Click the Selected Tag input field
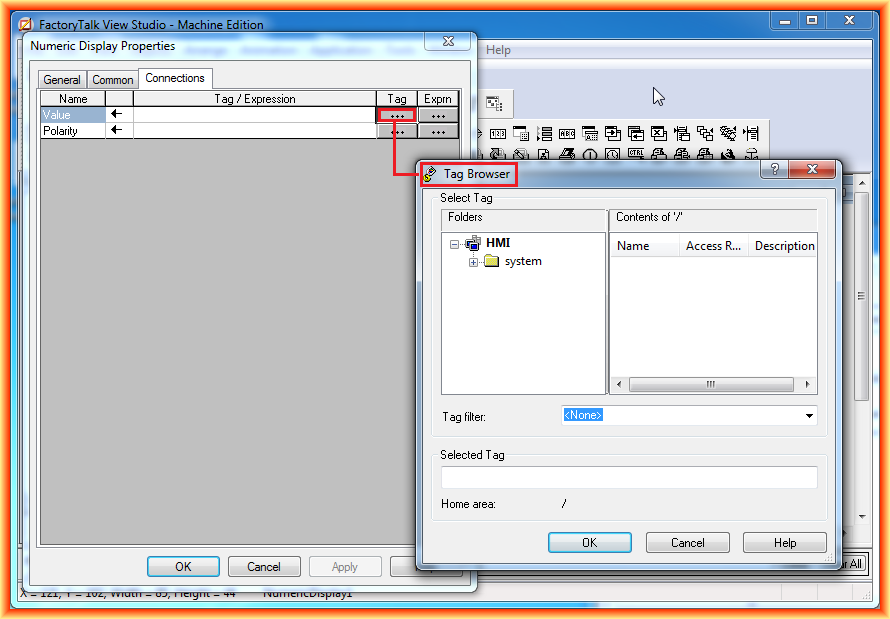Screen dimensions: 890x619 629,478
